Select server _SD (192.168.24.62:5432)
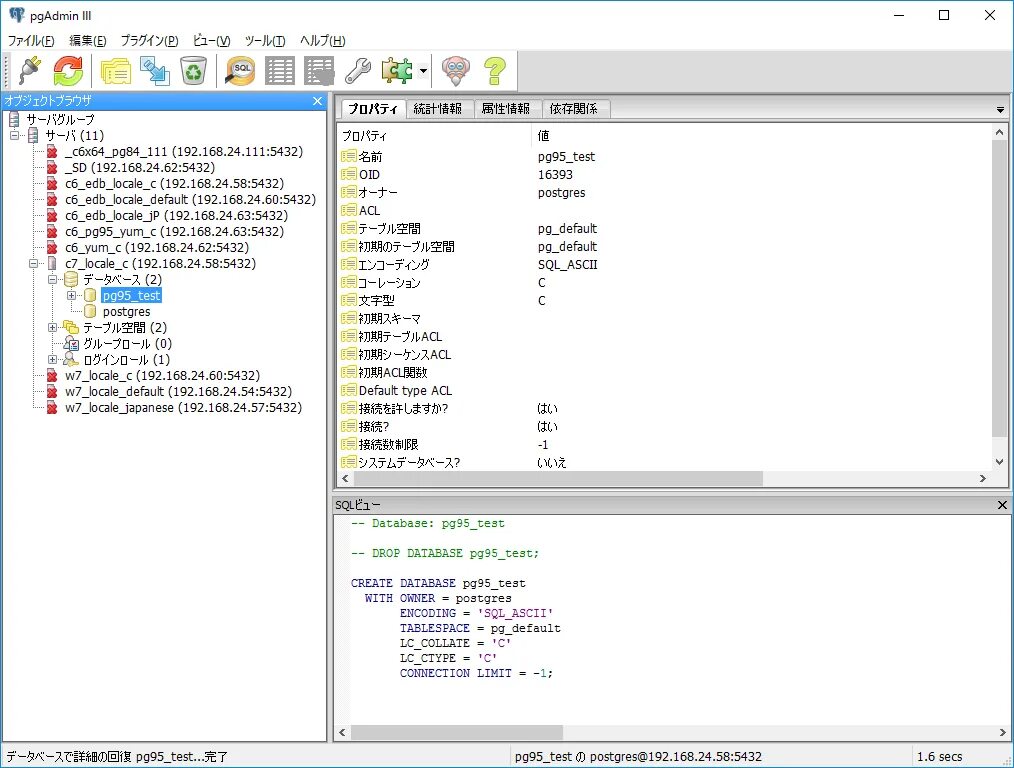Image resolution: width=1014 pixels, height=768 pixels. tap(140, 167)
